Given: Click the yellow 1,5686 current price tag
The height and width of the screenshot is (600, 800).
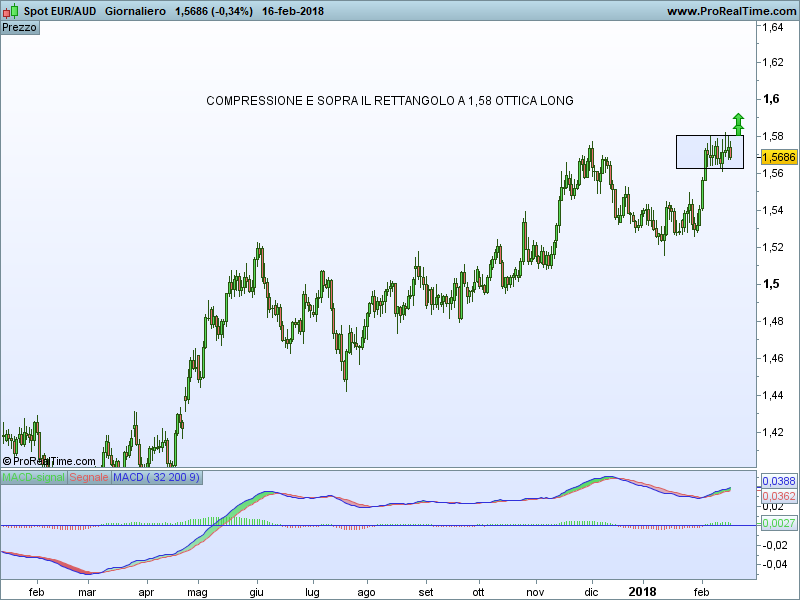Looking at the screenshot, I should coord(778,157).
